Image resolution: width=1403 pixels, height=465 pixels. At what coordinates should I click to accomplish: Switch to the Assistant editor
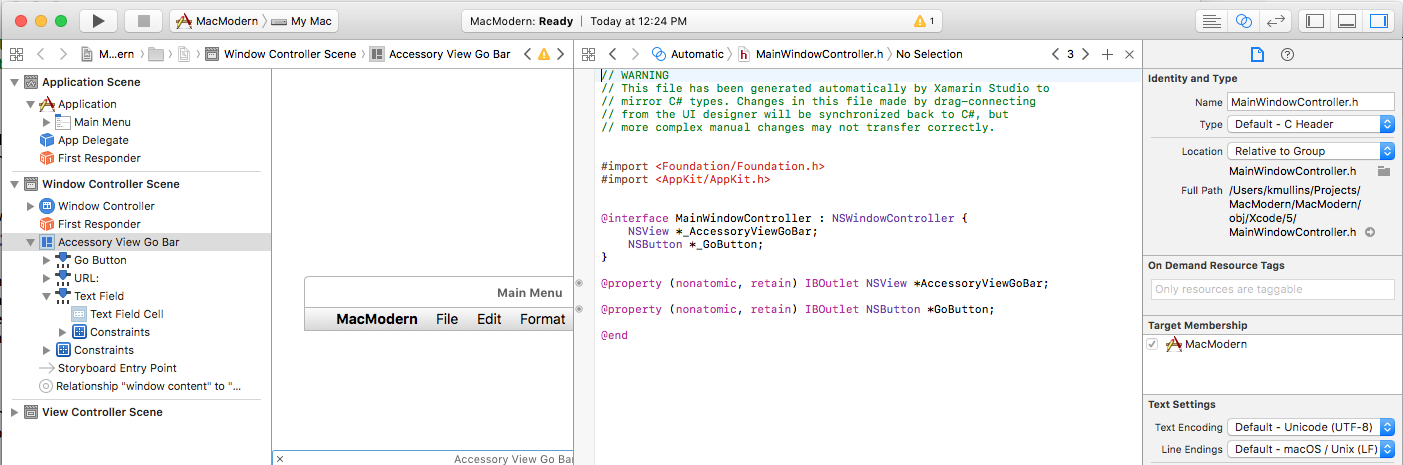click(x=1243, y=21)
